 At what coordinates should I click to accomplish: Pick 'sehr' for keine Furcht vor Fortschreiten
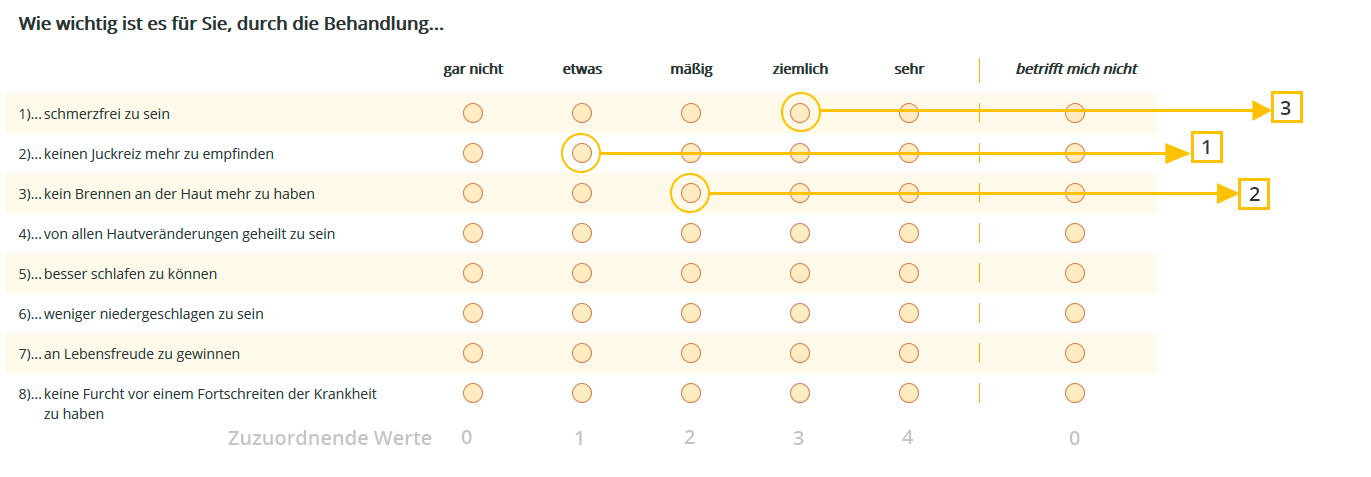tap(908, 393)
